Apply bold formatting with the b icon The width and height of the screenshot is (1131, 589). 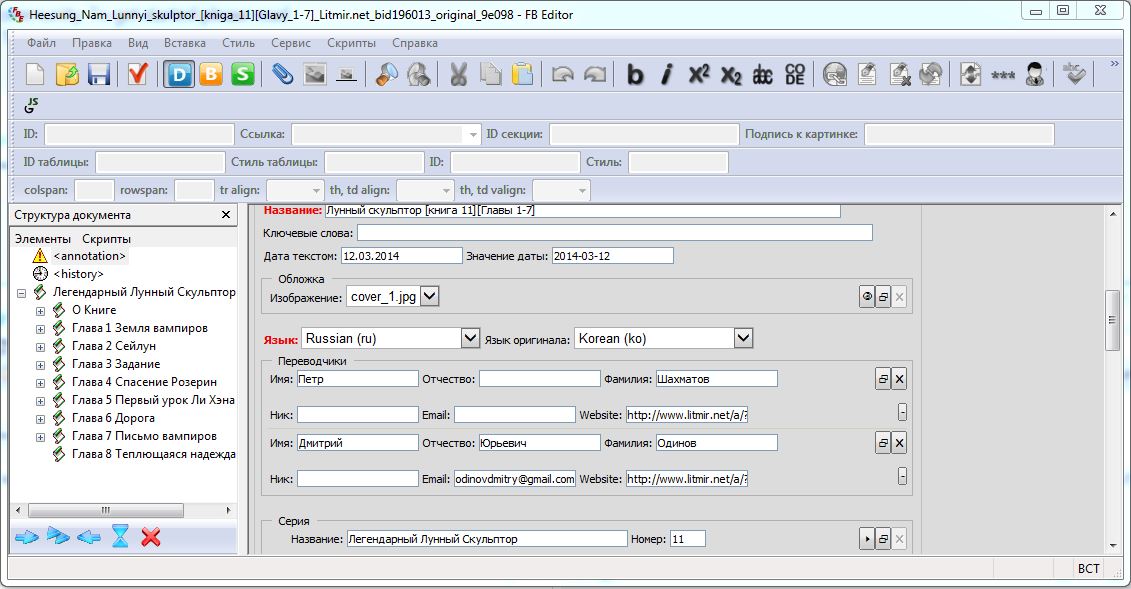point(634,74)
